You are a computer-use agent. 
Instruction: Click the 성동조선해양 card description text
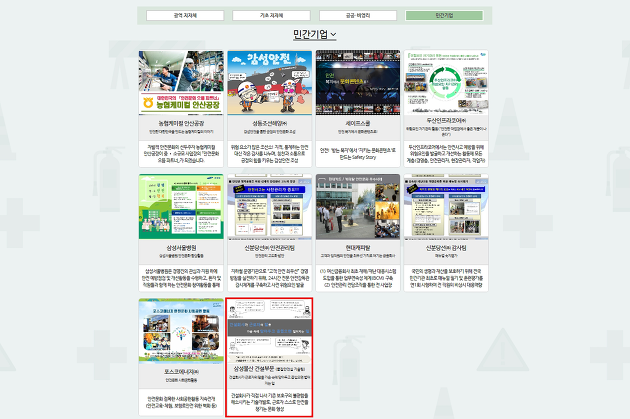(x=270, y=153)
